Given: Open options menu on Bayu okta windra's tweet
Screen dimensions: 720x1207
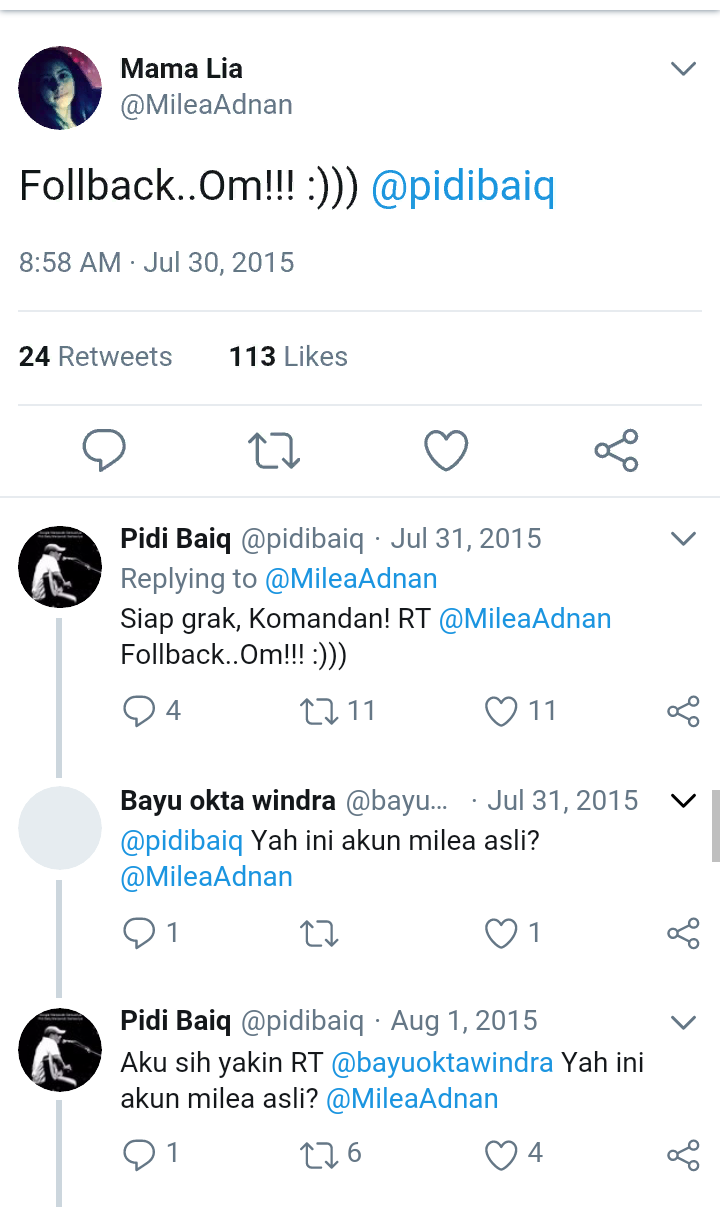Looking at the screenshot, I should coord(683,800).
